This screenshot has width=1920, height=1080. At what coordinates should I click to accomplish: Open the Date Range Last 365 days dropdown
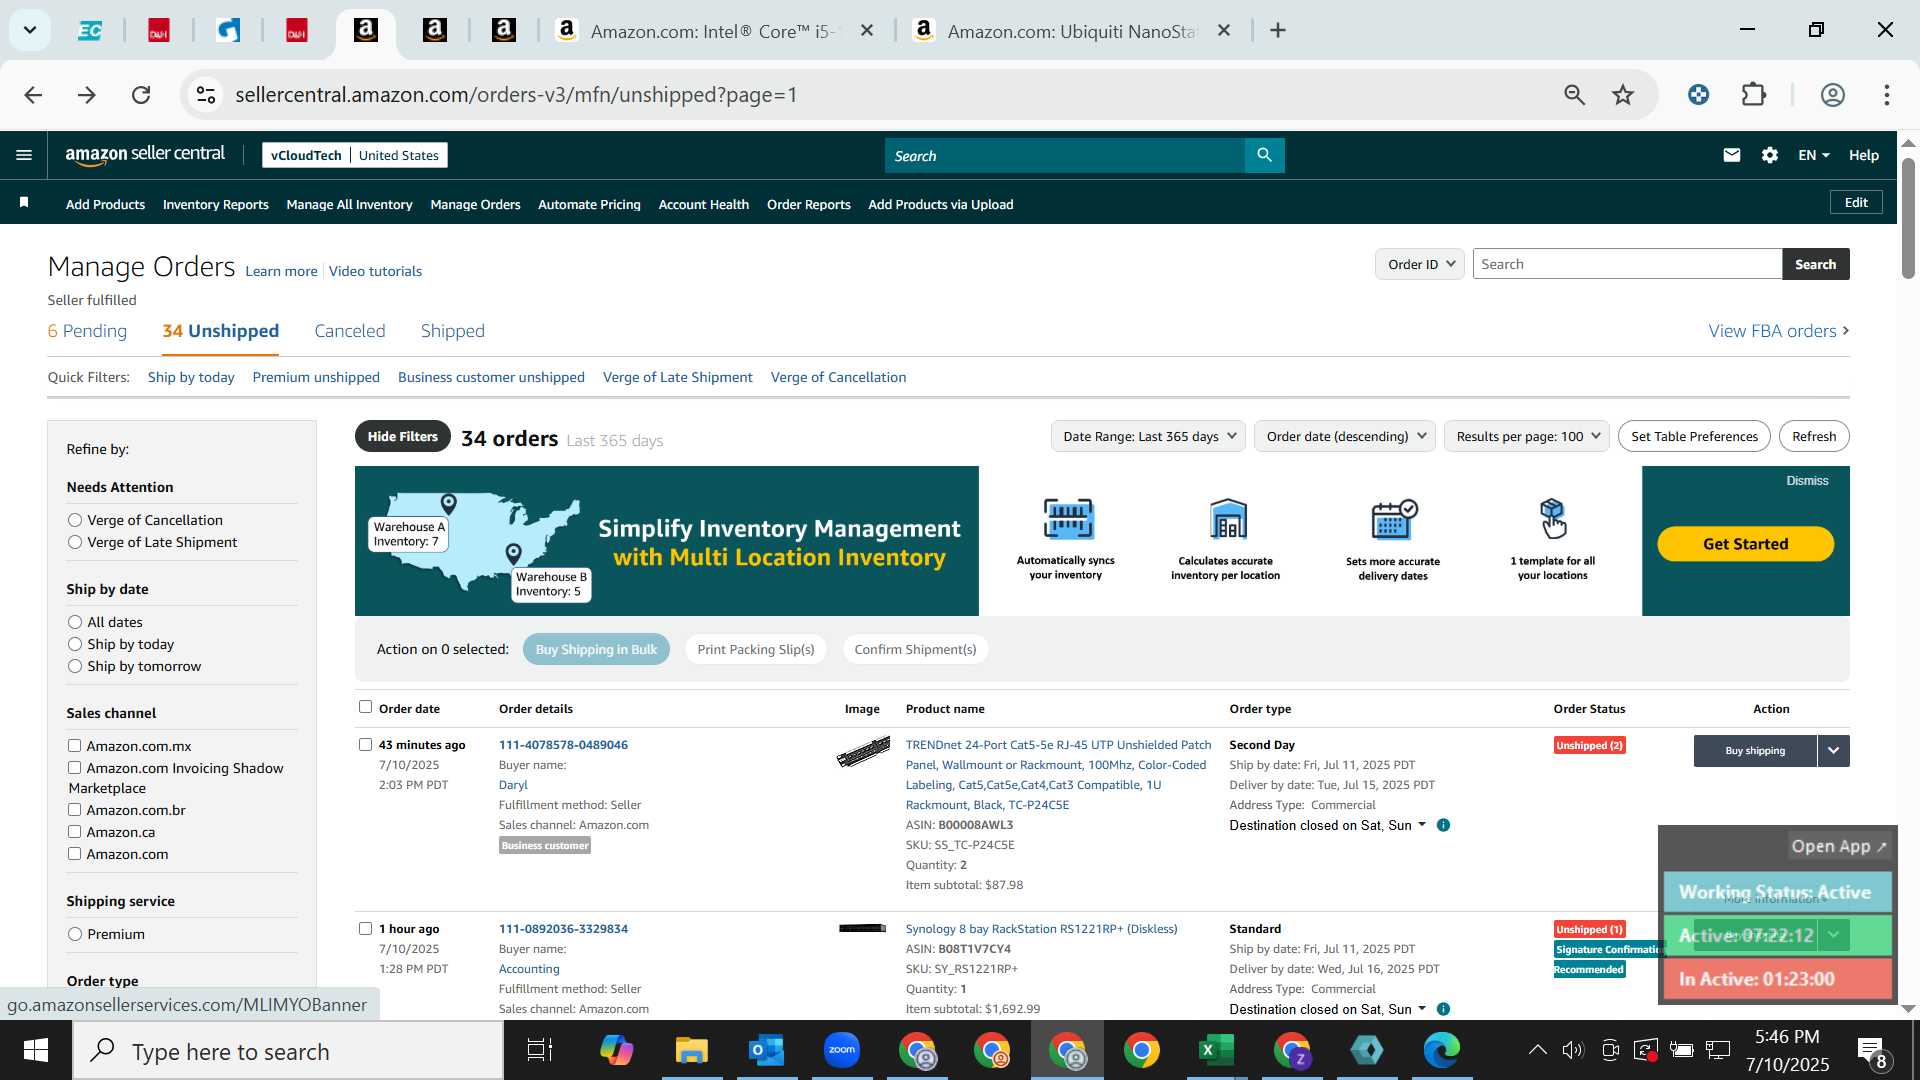coord(1148,436)
